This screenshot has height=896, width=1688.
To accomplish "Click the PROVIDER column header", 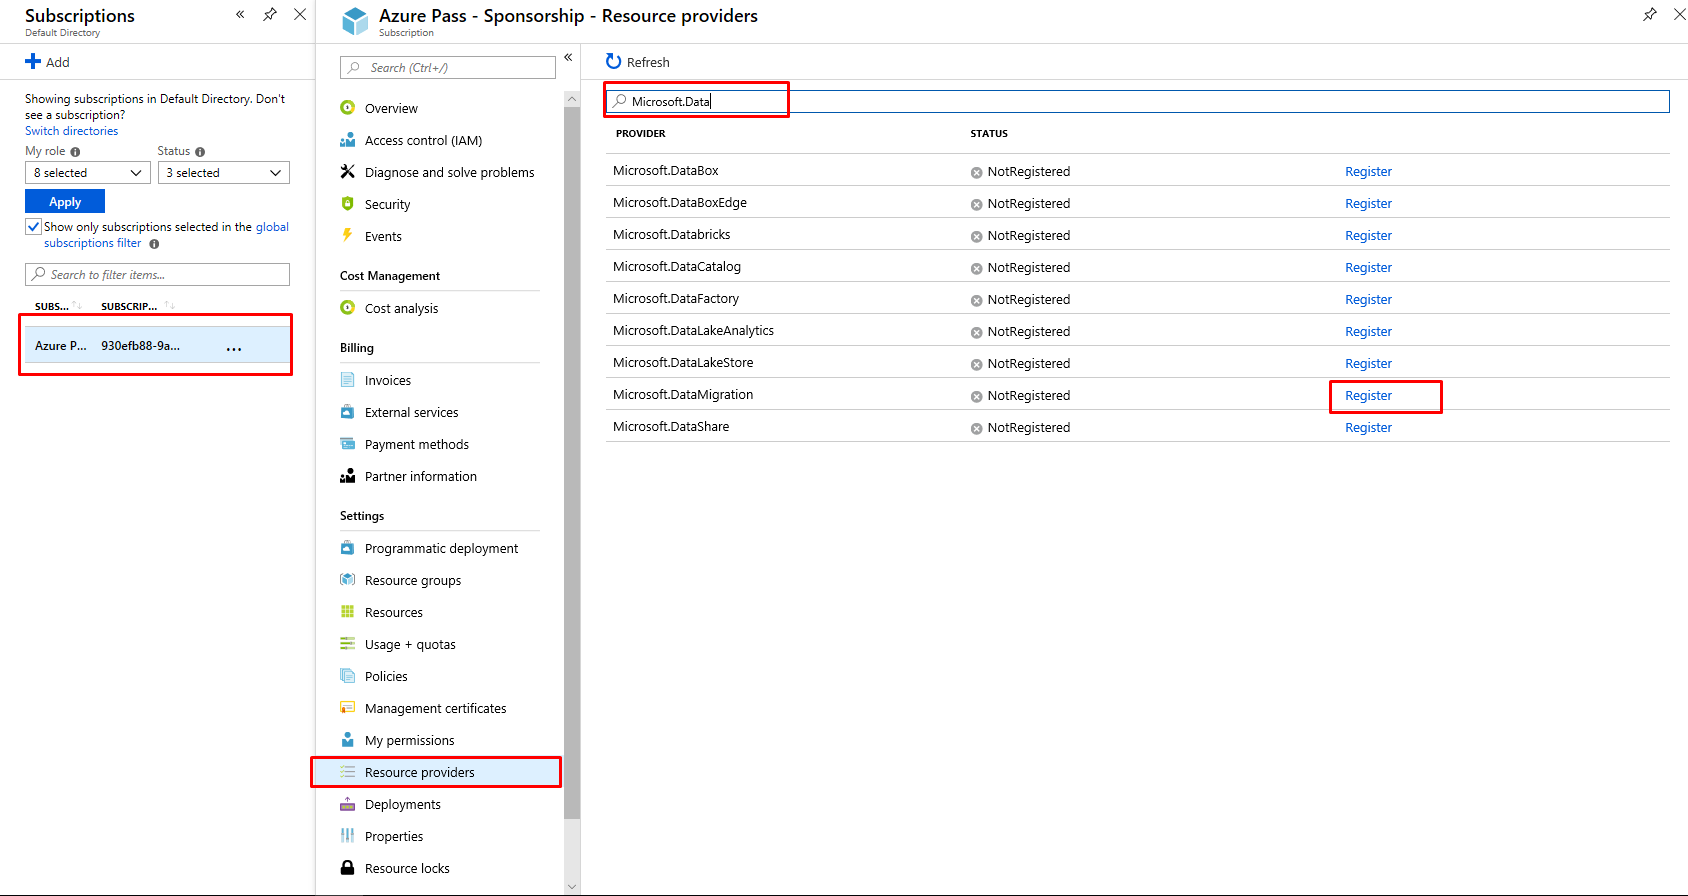I will pyautogui.click(x=641, y=133).
